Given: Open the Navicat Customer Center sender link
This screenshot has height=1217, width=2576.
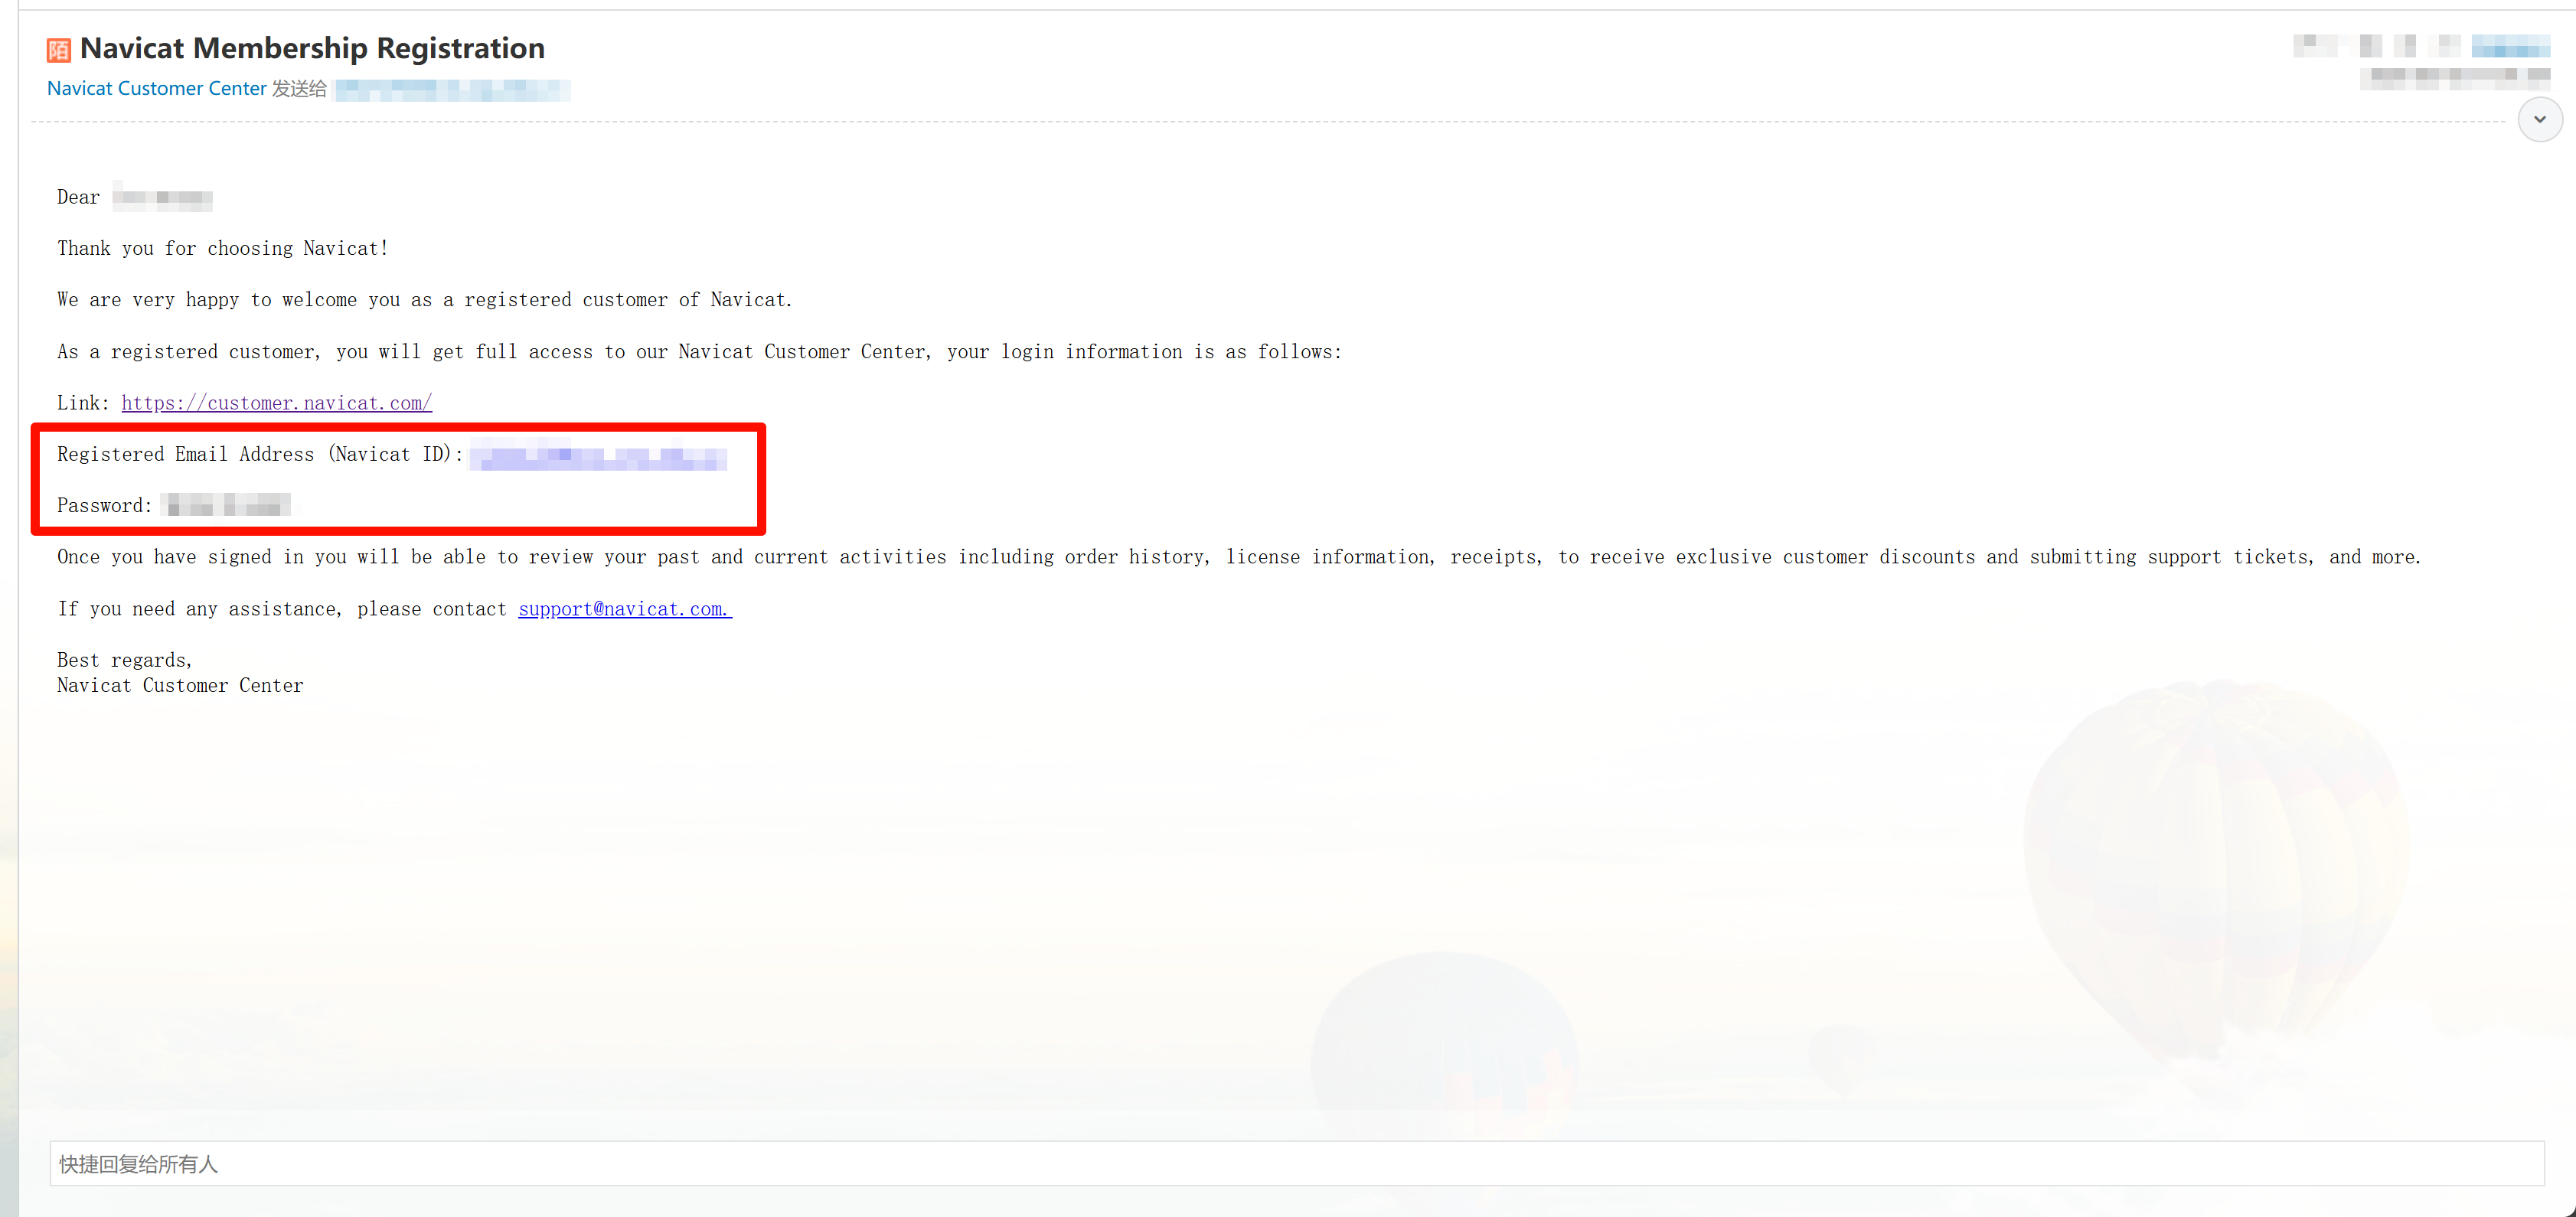Looking at the screenshot, I should (157, 89).
